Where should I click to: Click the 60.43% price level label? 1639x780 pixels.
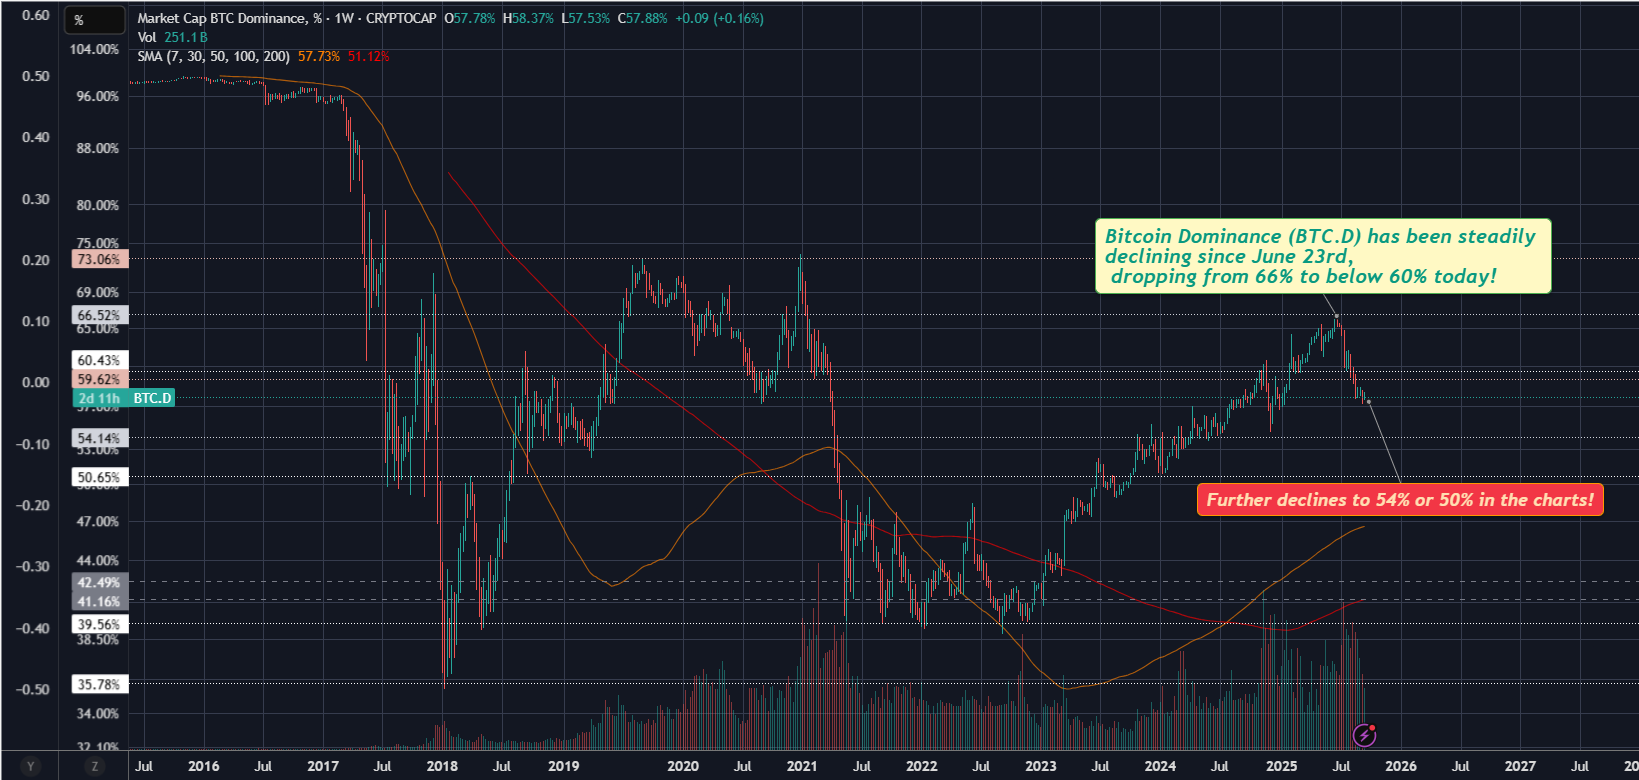coord(99,360)
